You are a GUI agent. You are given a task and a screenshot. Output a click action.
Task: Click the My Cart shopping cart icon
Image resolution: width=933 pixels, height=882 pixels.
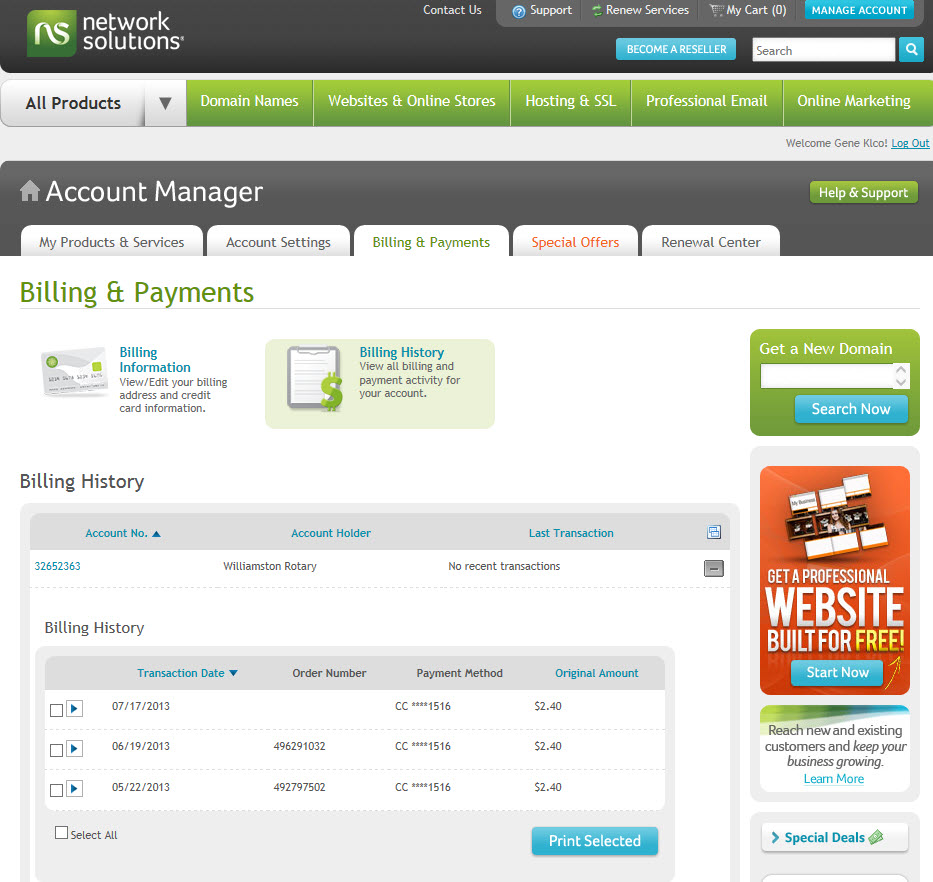coord(717,10)
